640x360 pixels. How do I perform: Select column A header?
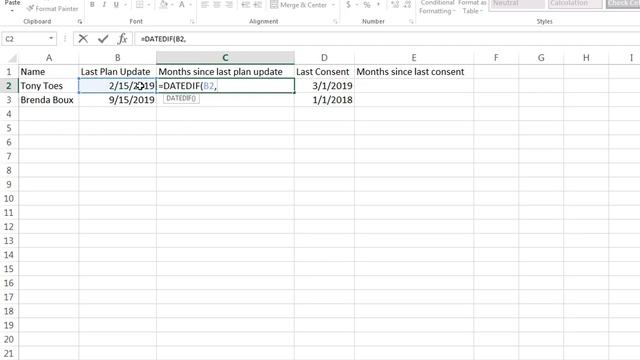click(x=49, y=58)
